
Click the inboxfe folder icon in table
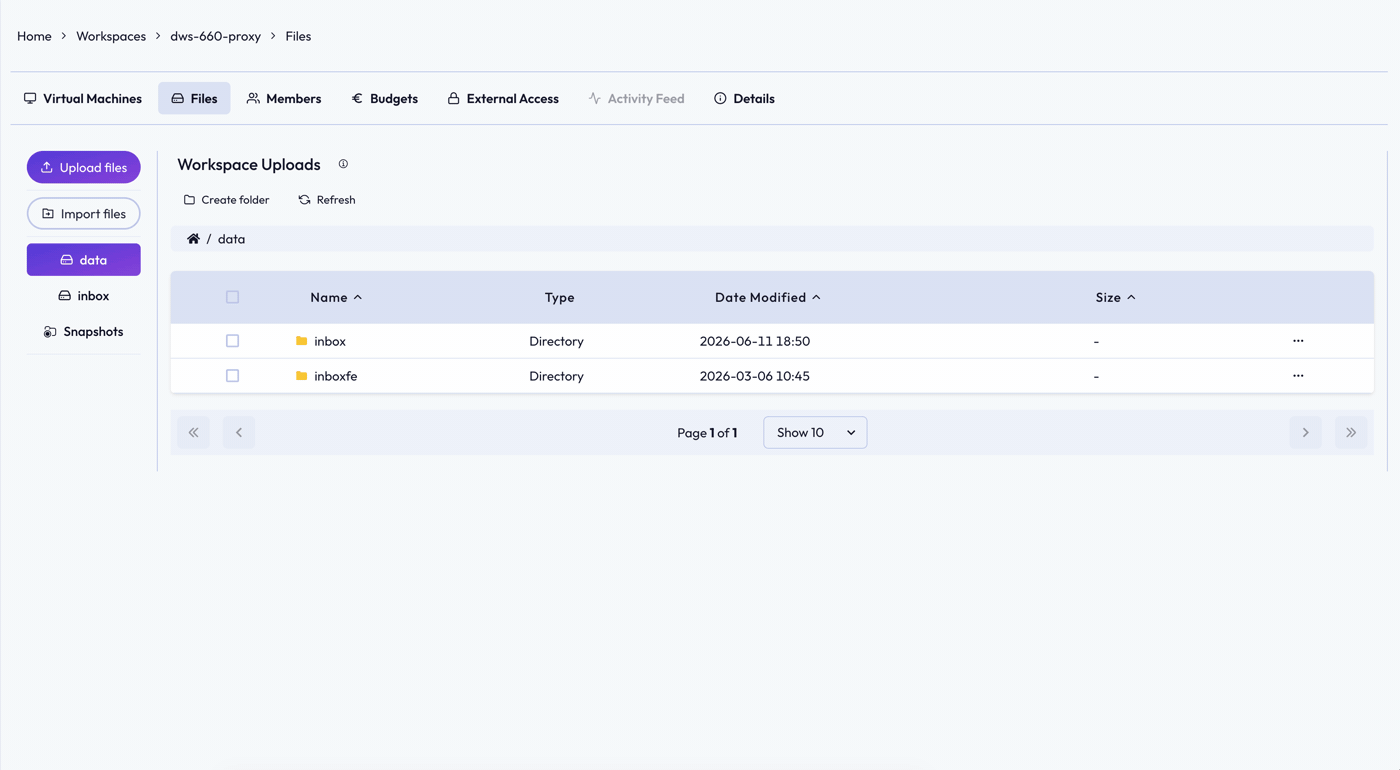301,376
